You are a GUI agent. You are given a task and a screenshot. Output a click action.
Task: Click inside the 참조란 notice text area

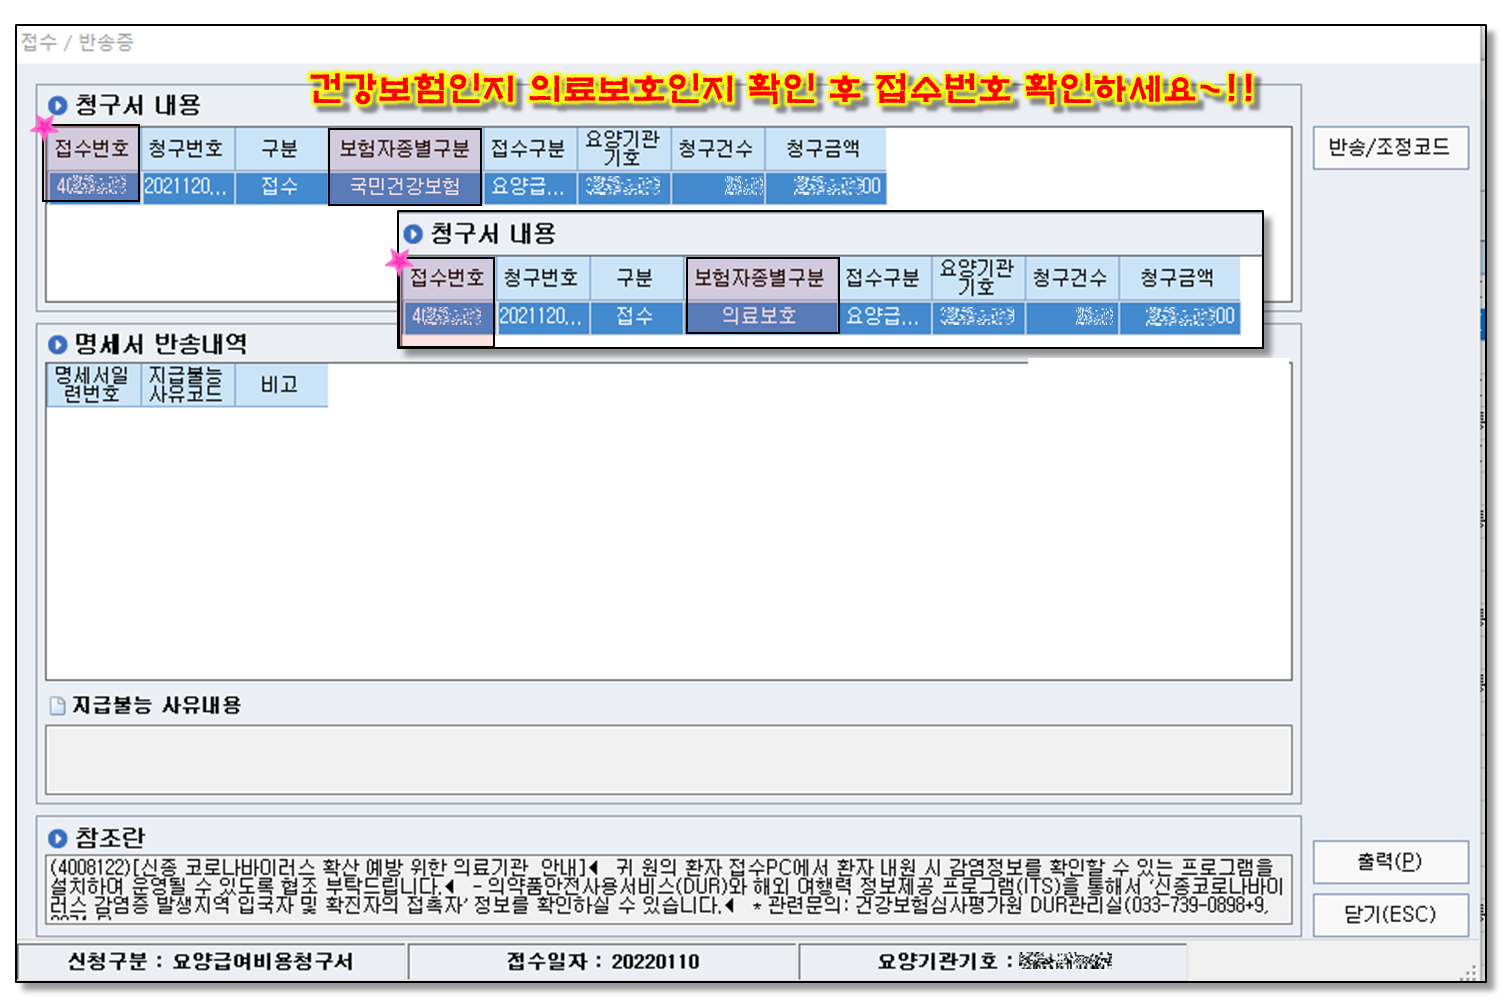[668, 887]
